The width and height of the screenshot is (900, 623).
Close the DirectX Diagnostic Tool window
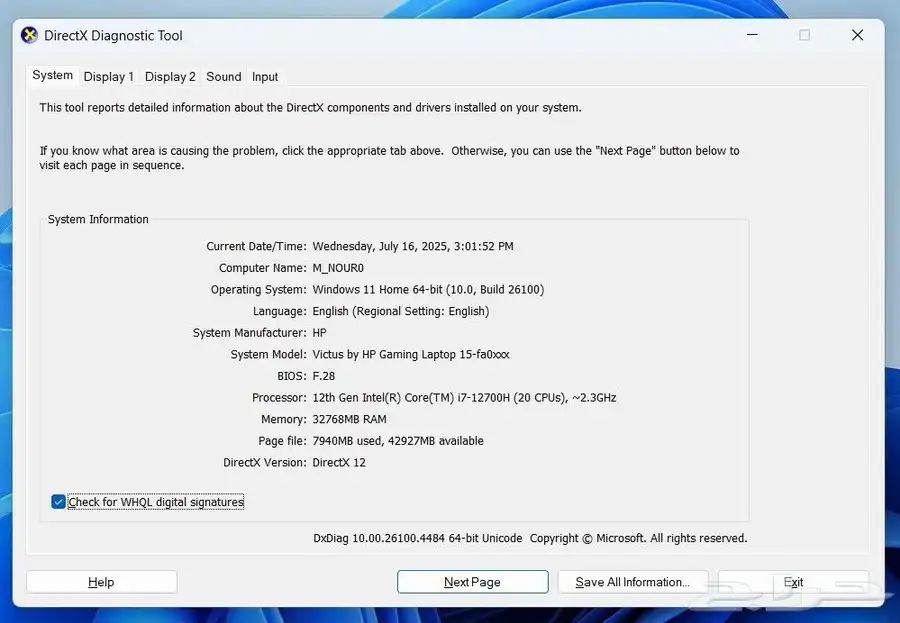pyautogui.click(x=858, y=35)
